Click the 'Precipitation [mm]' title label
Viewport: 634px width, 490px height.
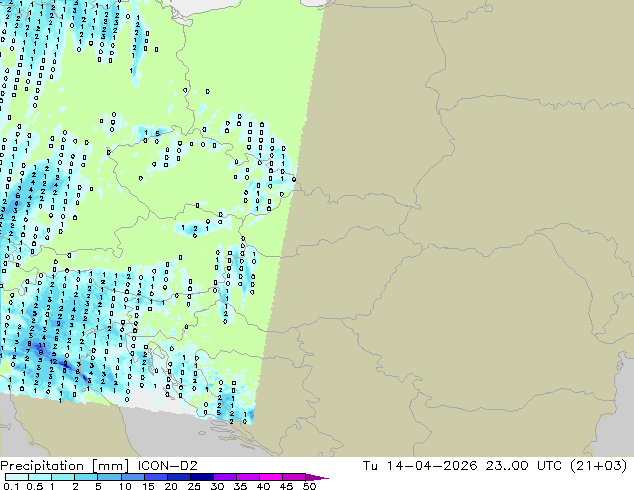click(x=65, y=466)
